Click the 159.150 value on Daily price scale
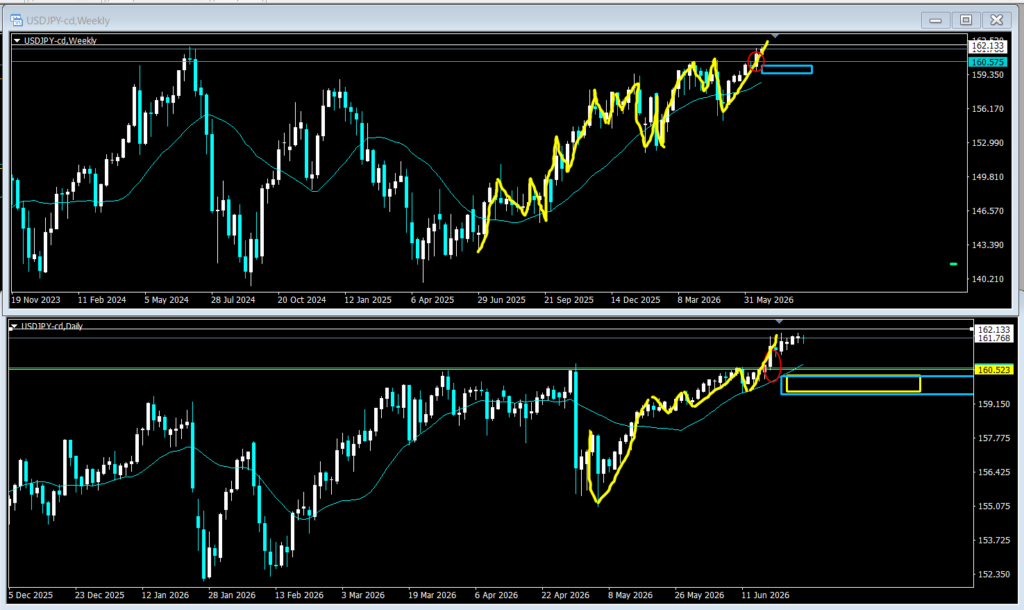Image resolution: width=1024 pixels, height=610 pixels. (x=993, y=404)
